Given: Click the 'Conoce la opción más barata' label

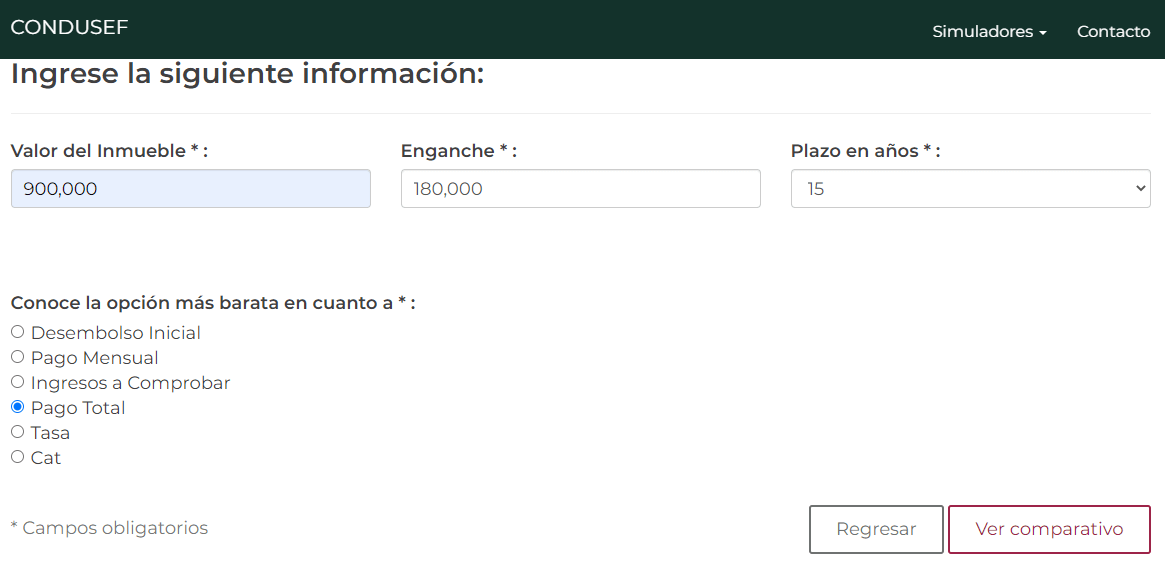Looking at the screenshot, I should click(x=212, y=303).
